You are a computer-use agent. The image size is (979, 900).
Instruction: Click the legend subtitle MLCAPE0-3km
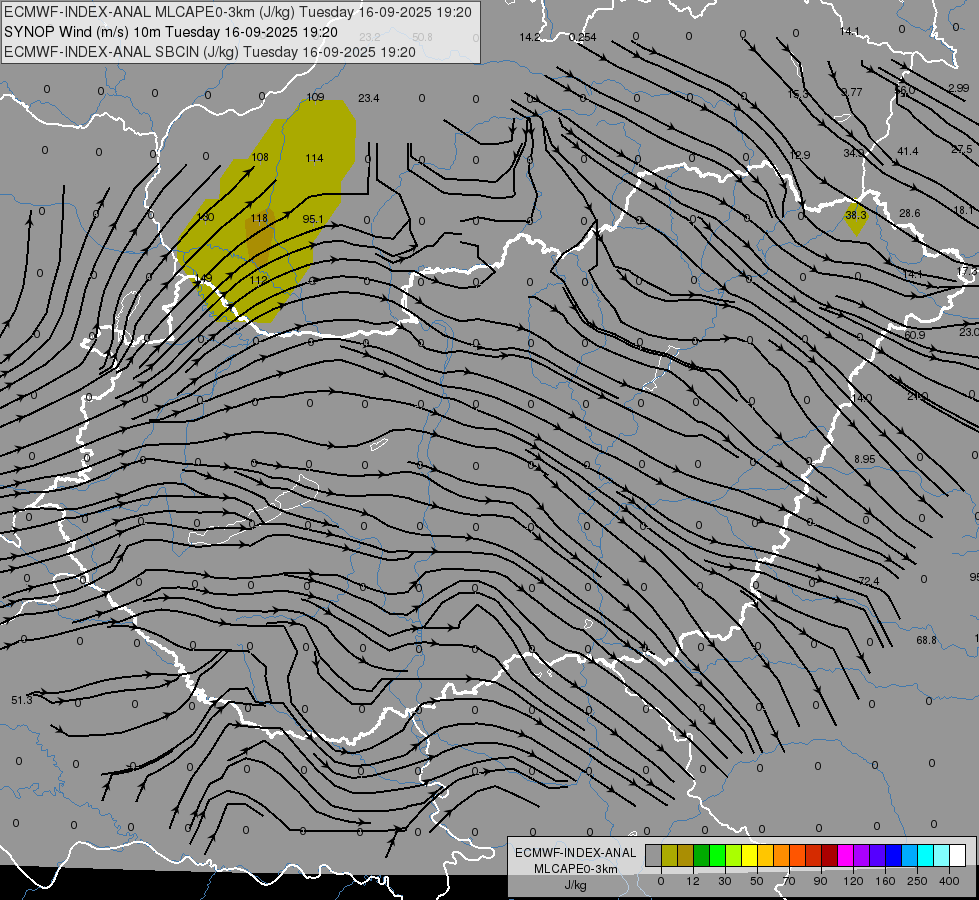576,869
